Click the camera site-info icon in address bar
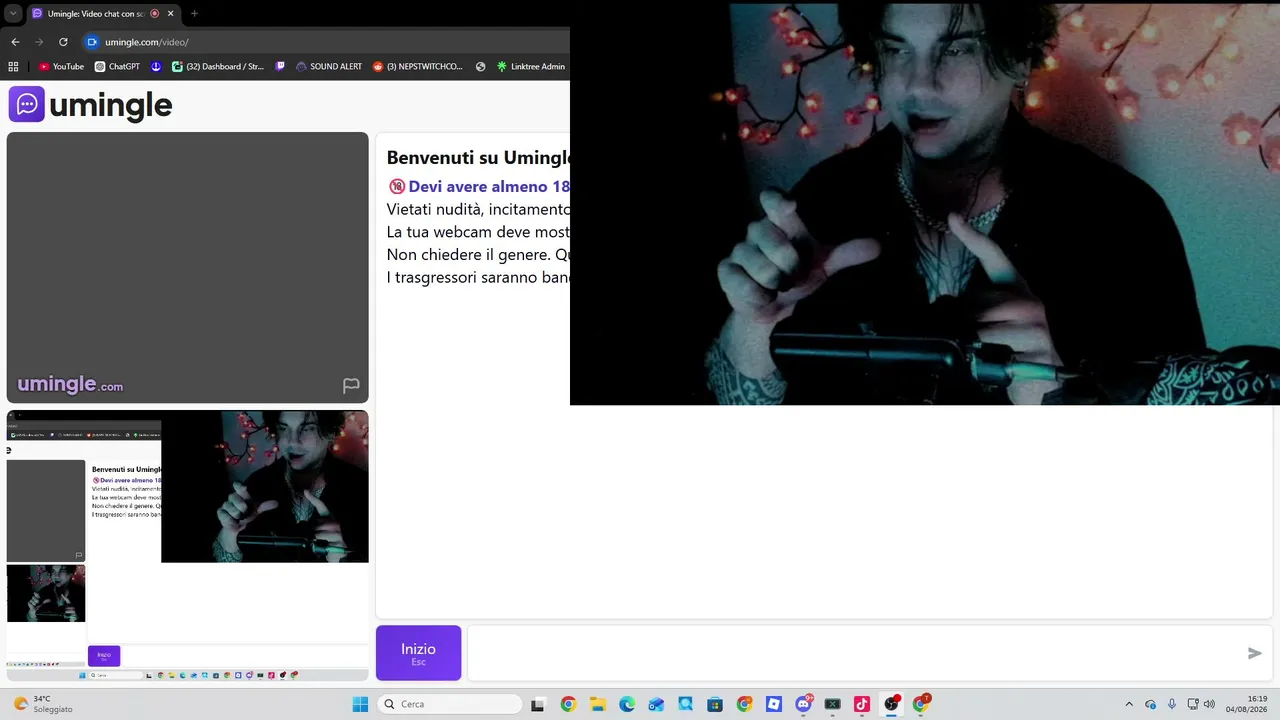The width and height of the screenshot is (1280, 720). coord(92,42)
